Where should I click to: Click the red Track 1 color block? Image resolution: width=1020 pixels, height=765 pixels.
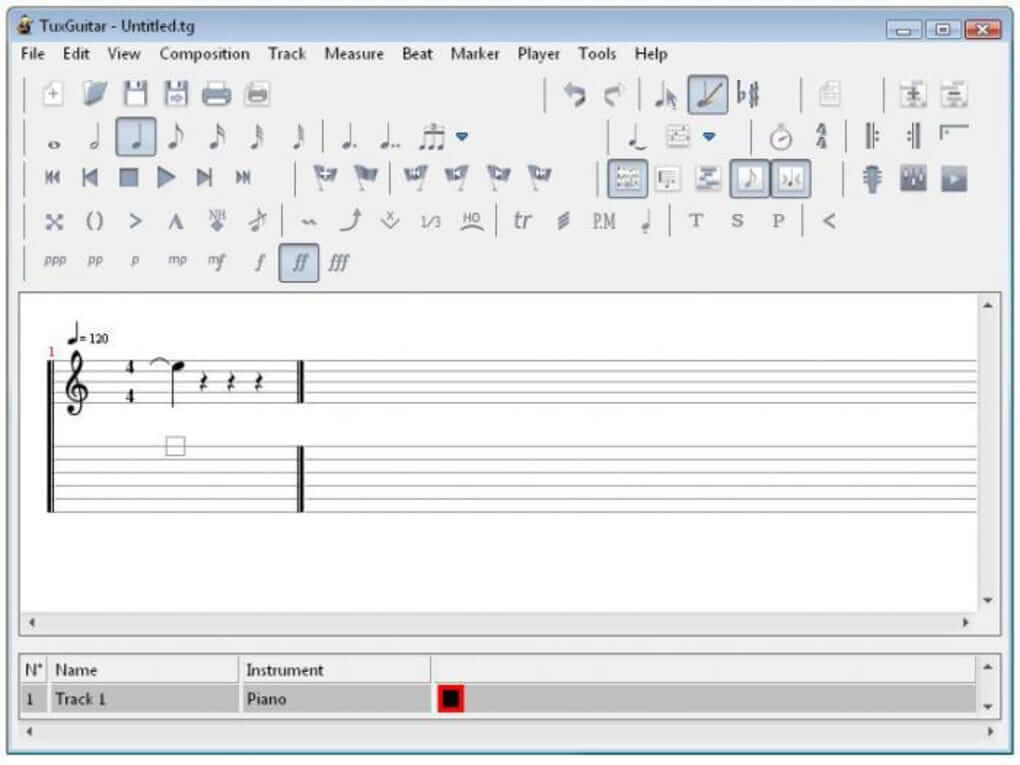click(x=450, y=699)
